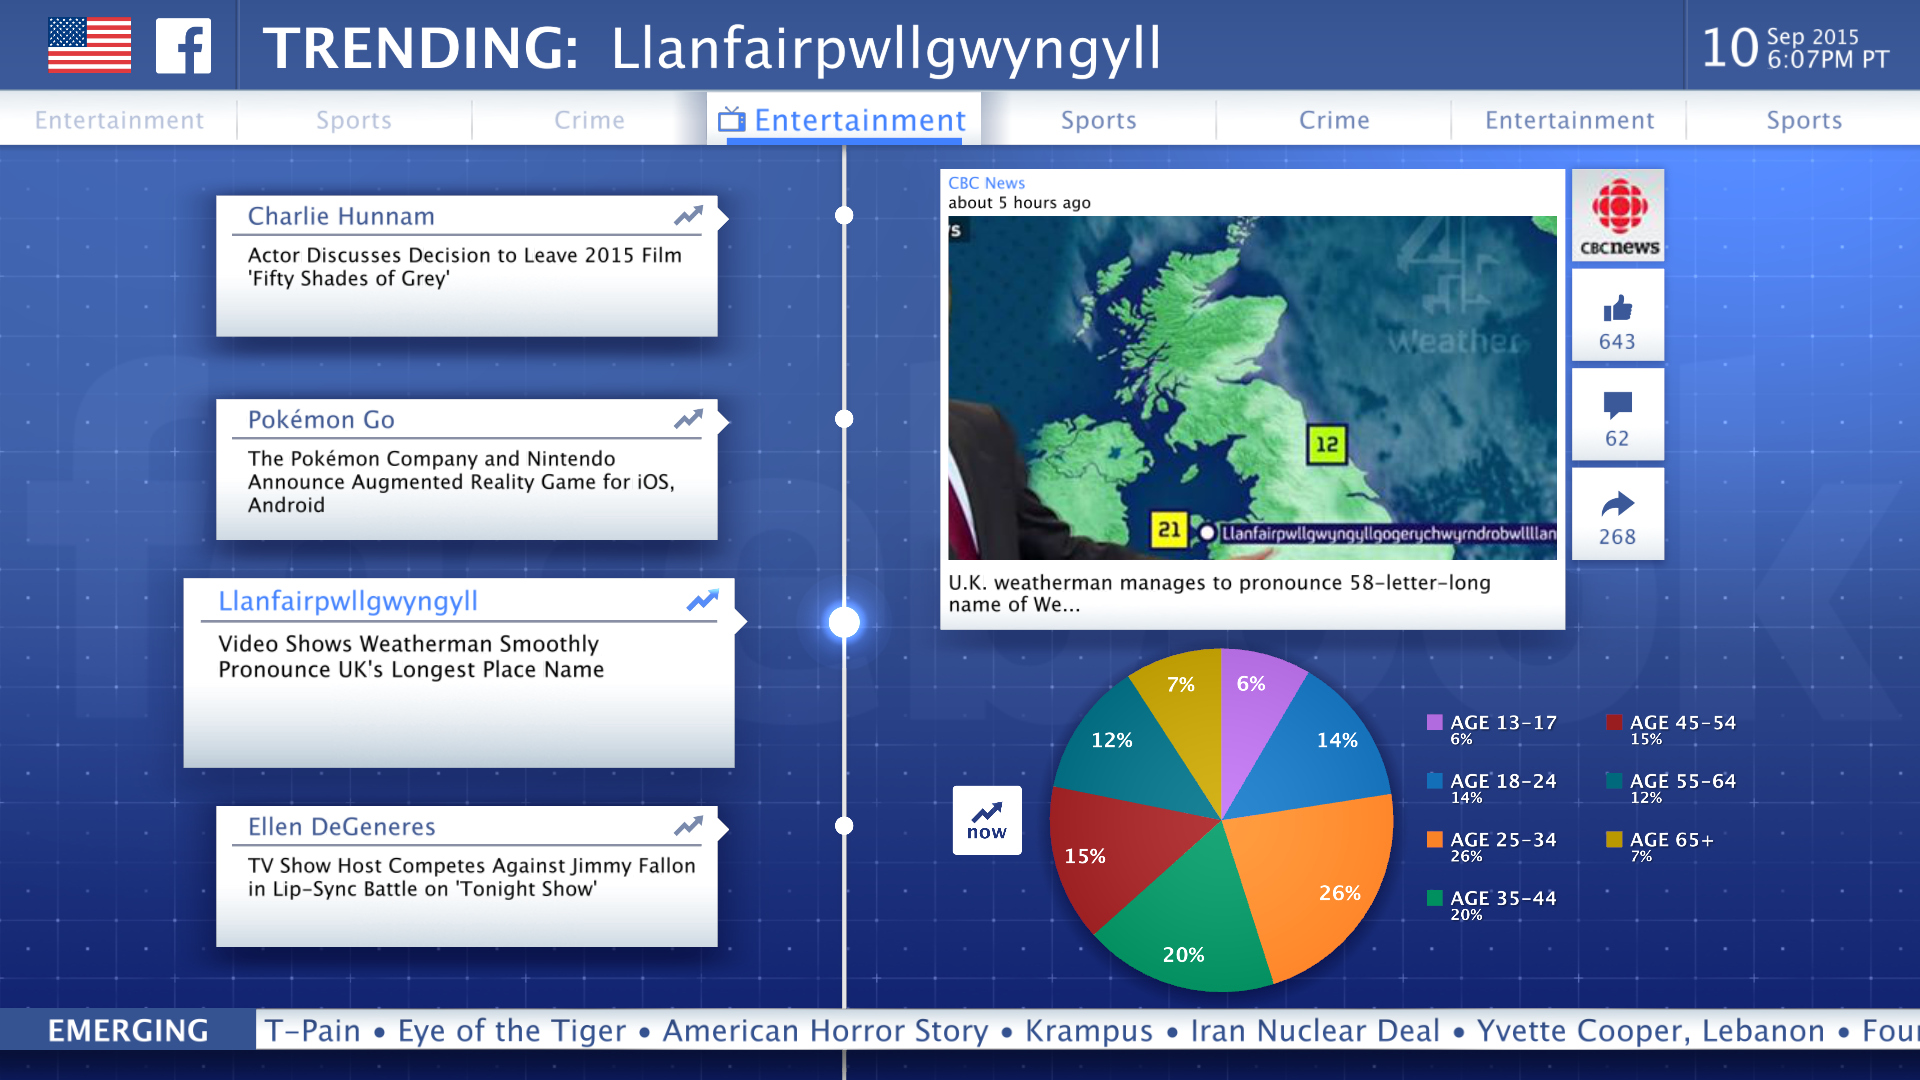Click the '643' likes count
The width and height of the screenshot is (1920, 1080).
1617,342
